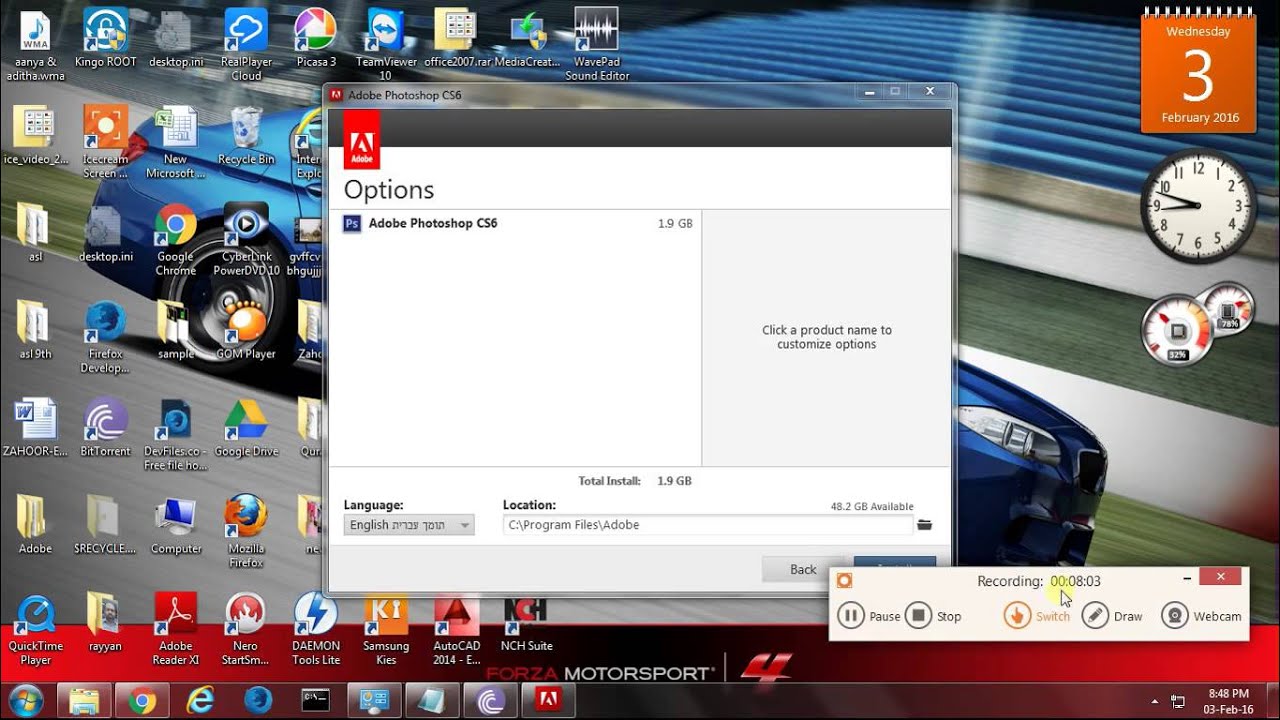Open the New Microsoft Excel file icon

click(x=175, y=142)
